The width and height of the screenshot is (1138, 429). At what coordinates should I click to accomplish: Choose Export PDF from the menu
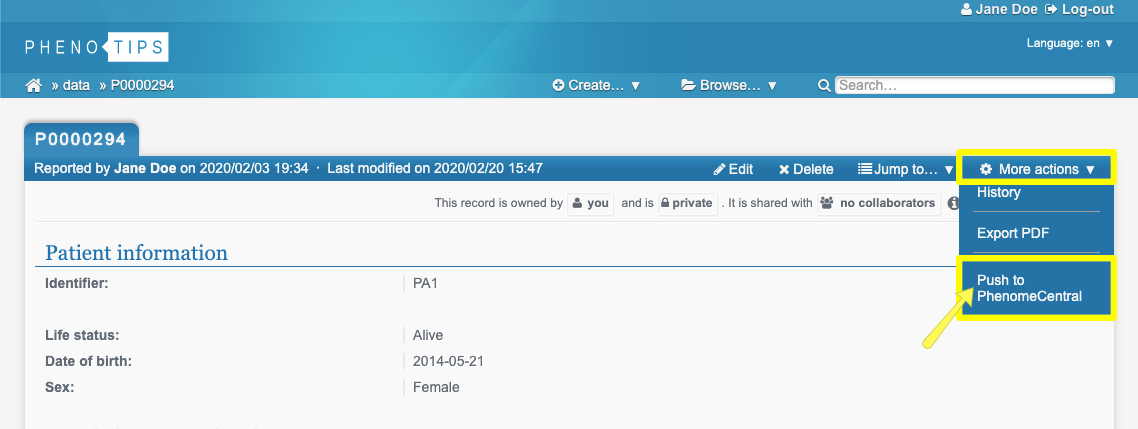click(1013, 234)
